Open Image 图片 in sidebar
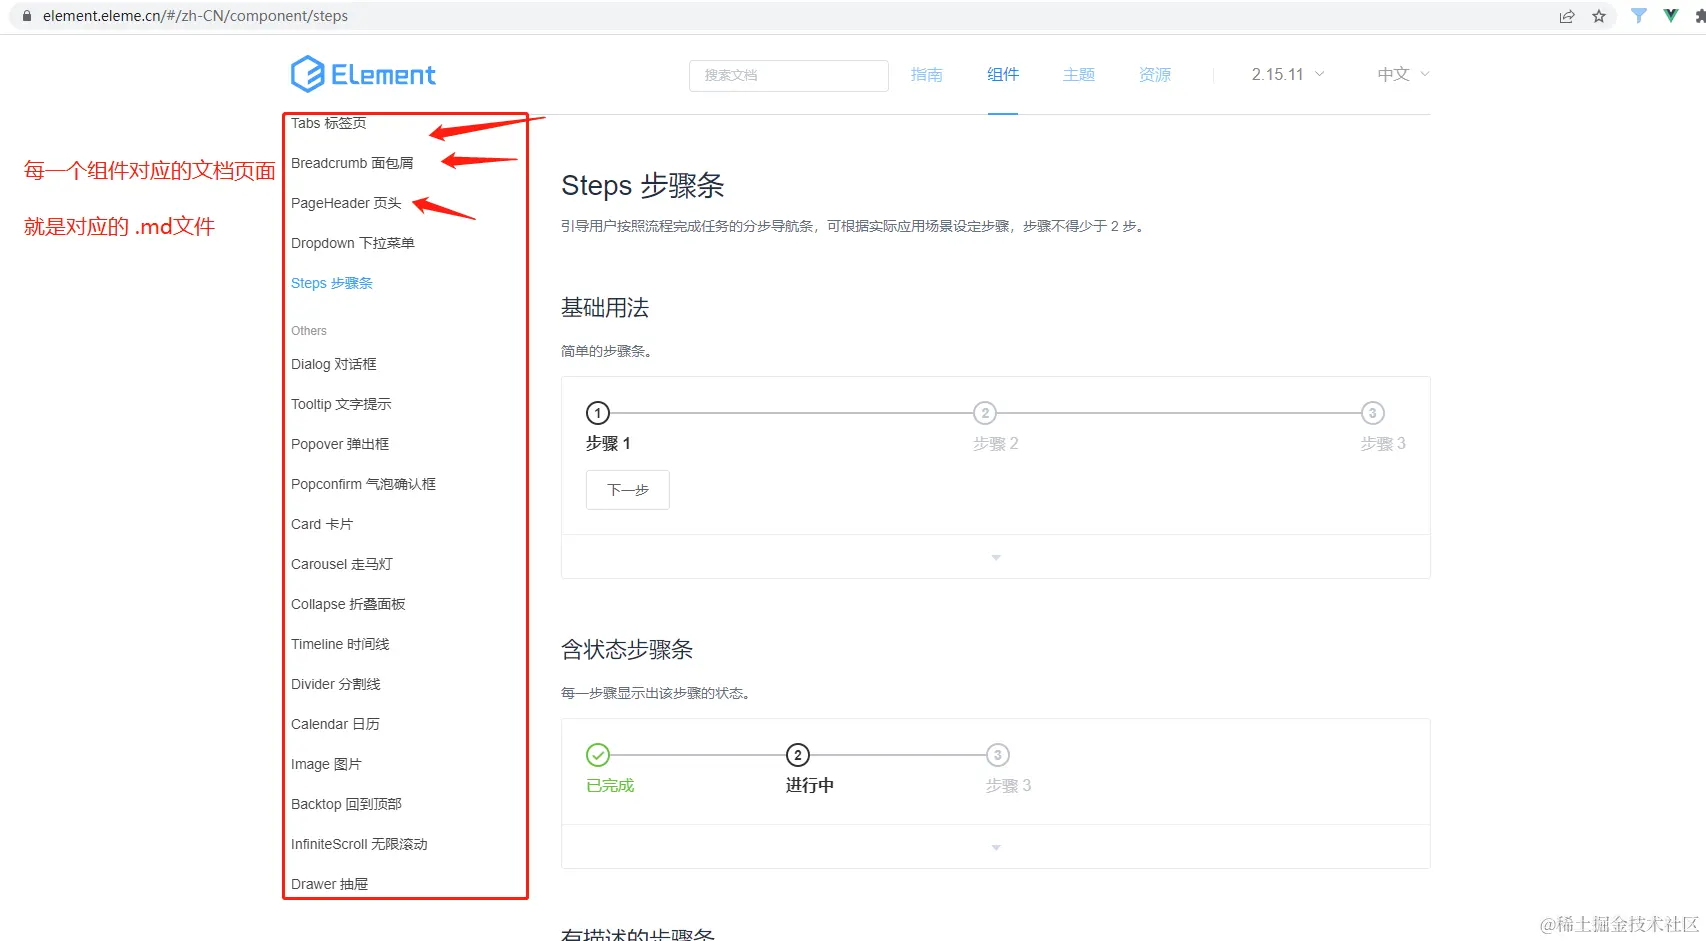1706x941 pixels. (x=326, y=764)
